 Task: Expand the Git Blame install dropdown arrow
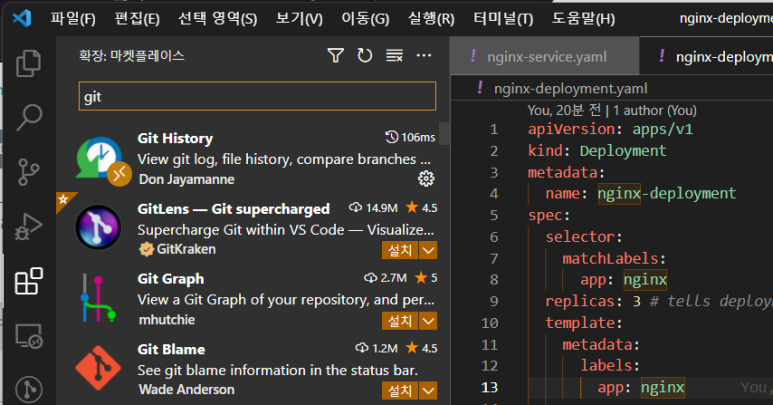[x=429, y=390]
